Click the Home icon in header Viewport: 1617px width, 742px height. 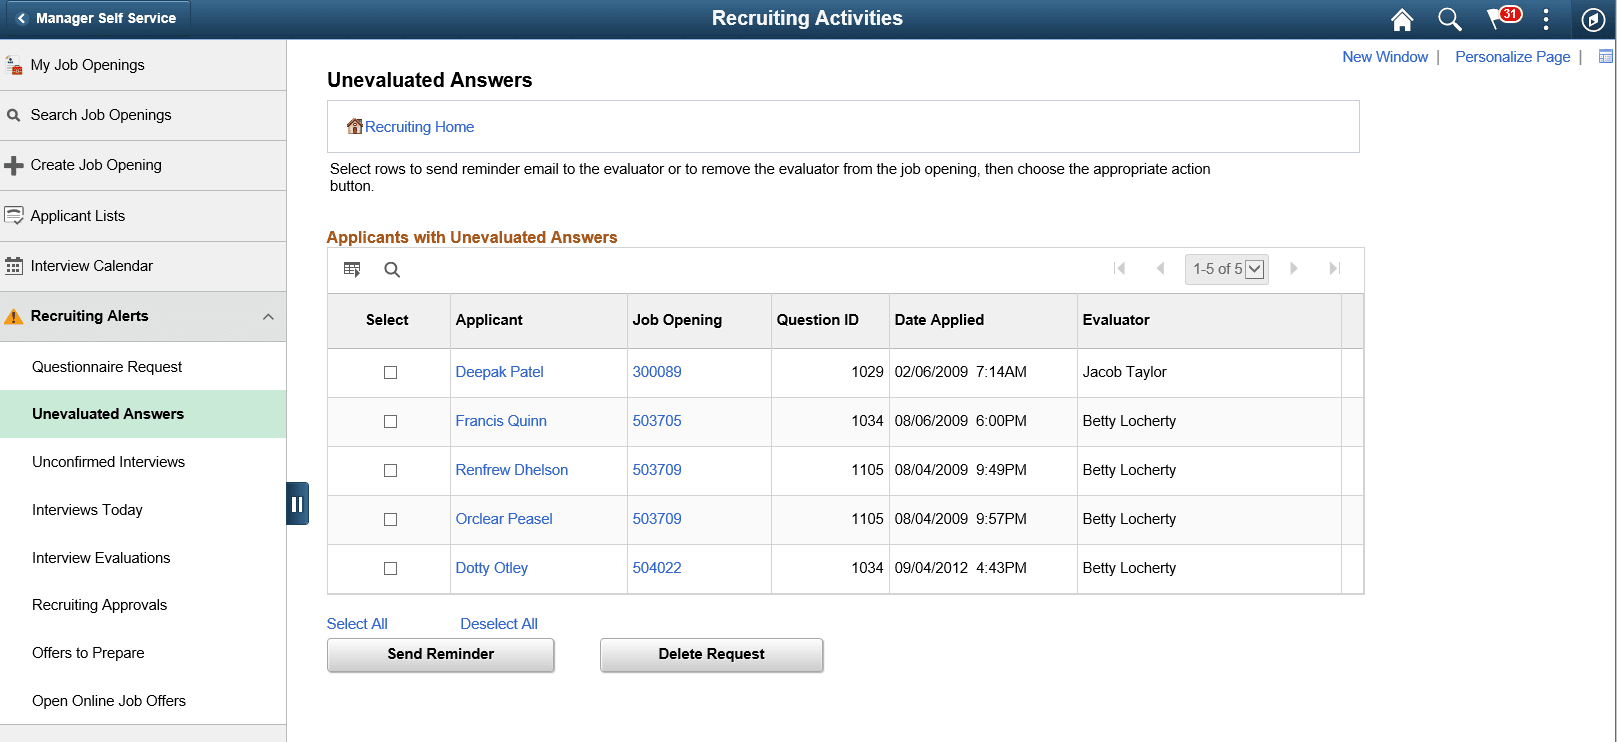click(x=1402, y=19)
